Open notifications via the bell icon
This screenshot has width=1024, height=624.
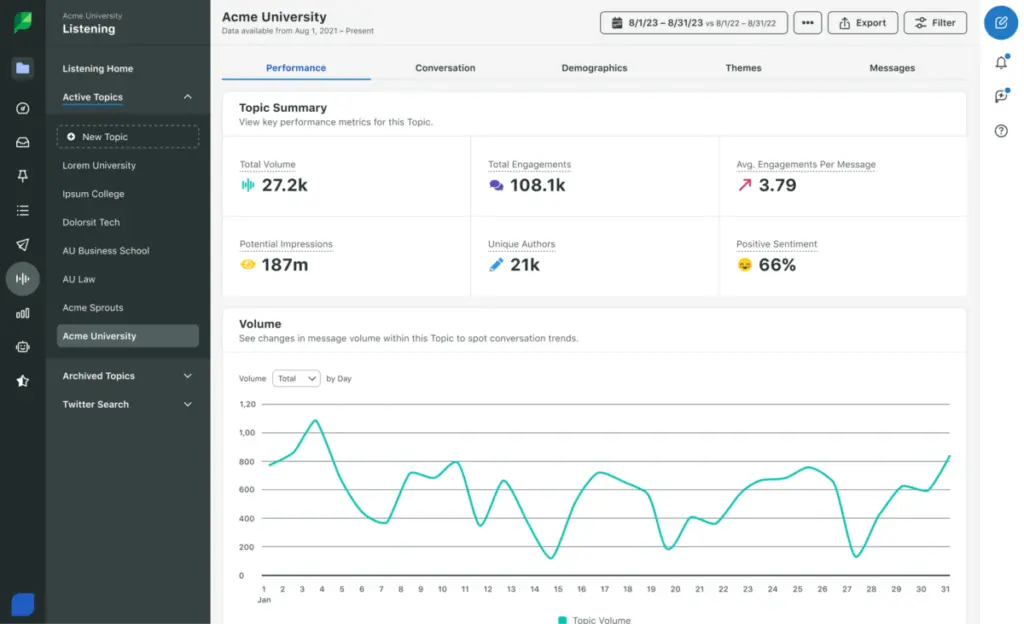1001,62
